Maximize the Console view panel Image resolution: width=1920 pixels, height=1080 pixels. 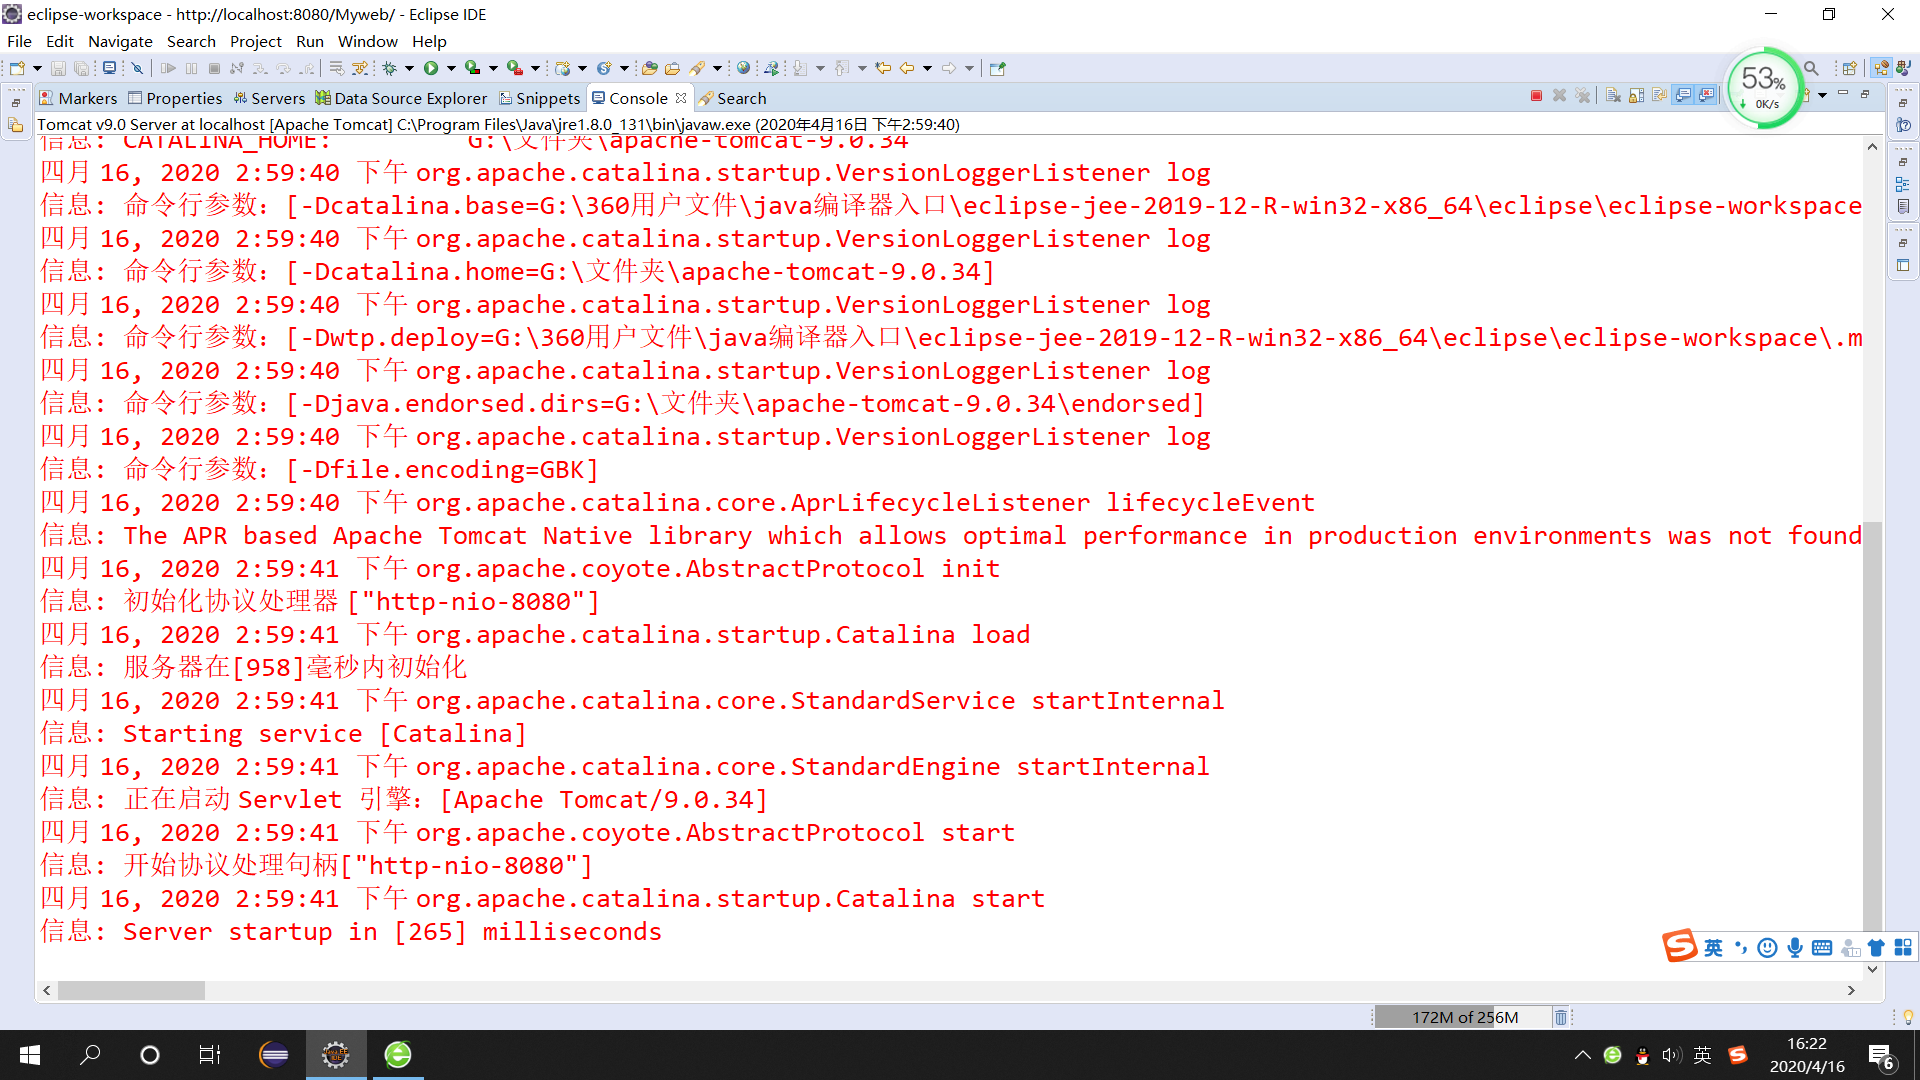1865,94
